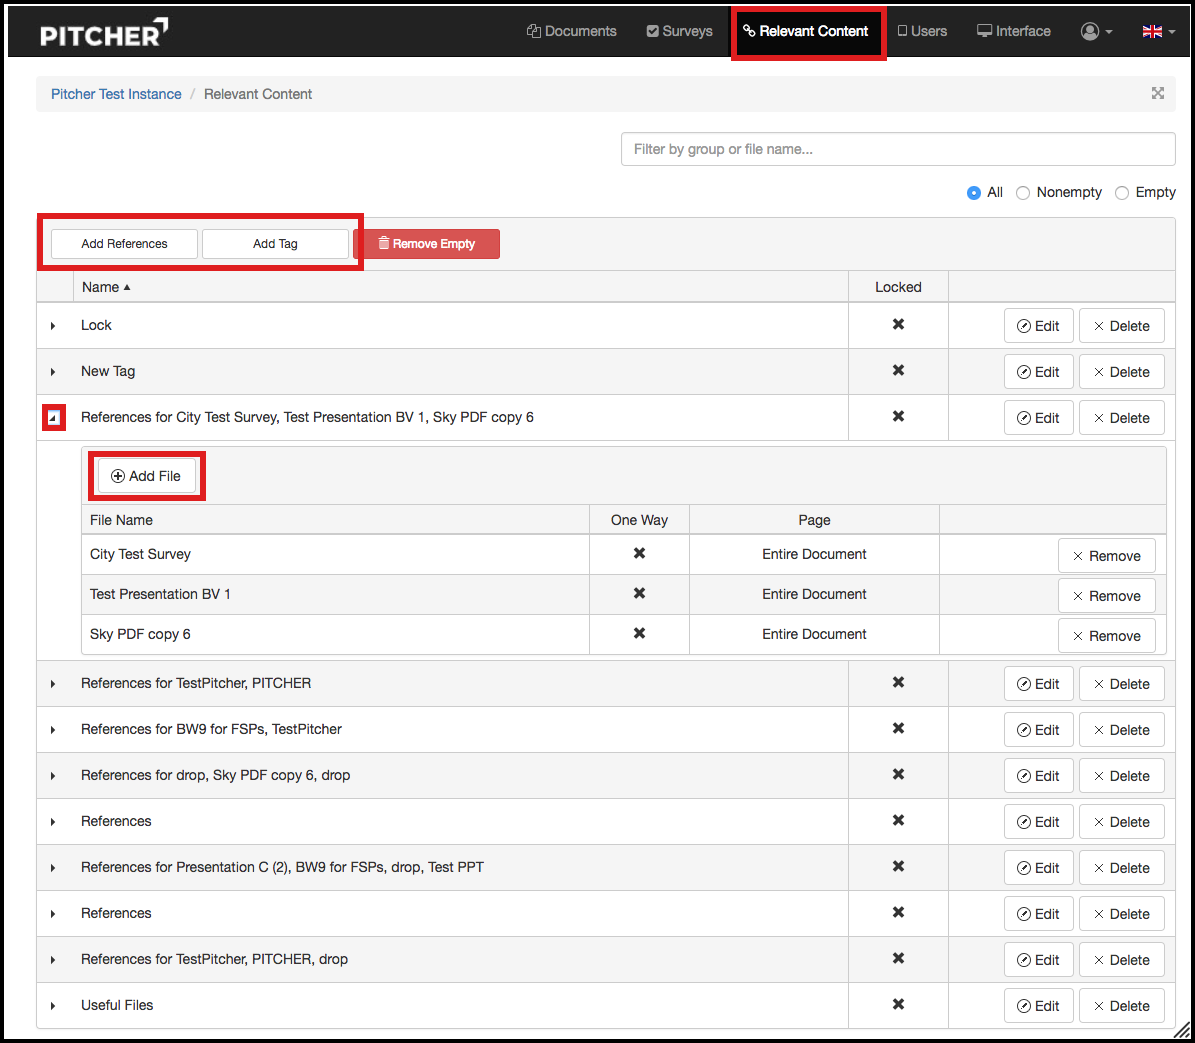Select the Nonempty radio button
Screen dimensions: 1195x1043
click(x=1023, y=193)
